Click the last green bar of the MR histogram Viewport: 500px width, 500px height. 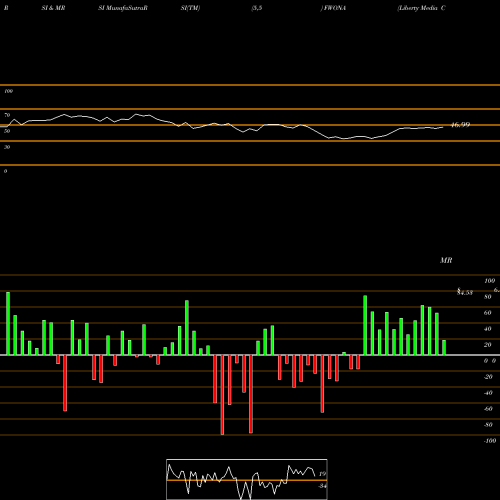444,347
